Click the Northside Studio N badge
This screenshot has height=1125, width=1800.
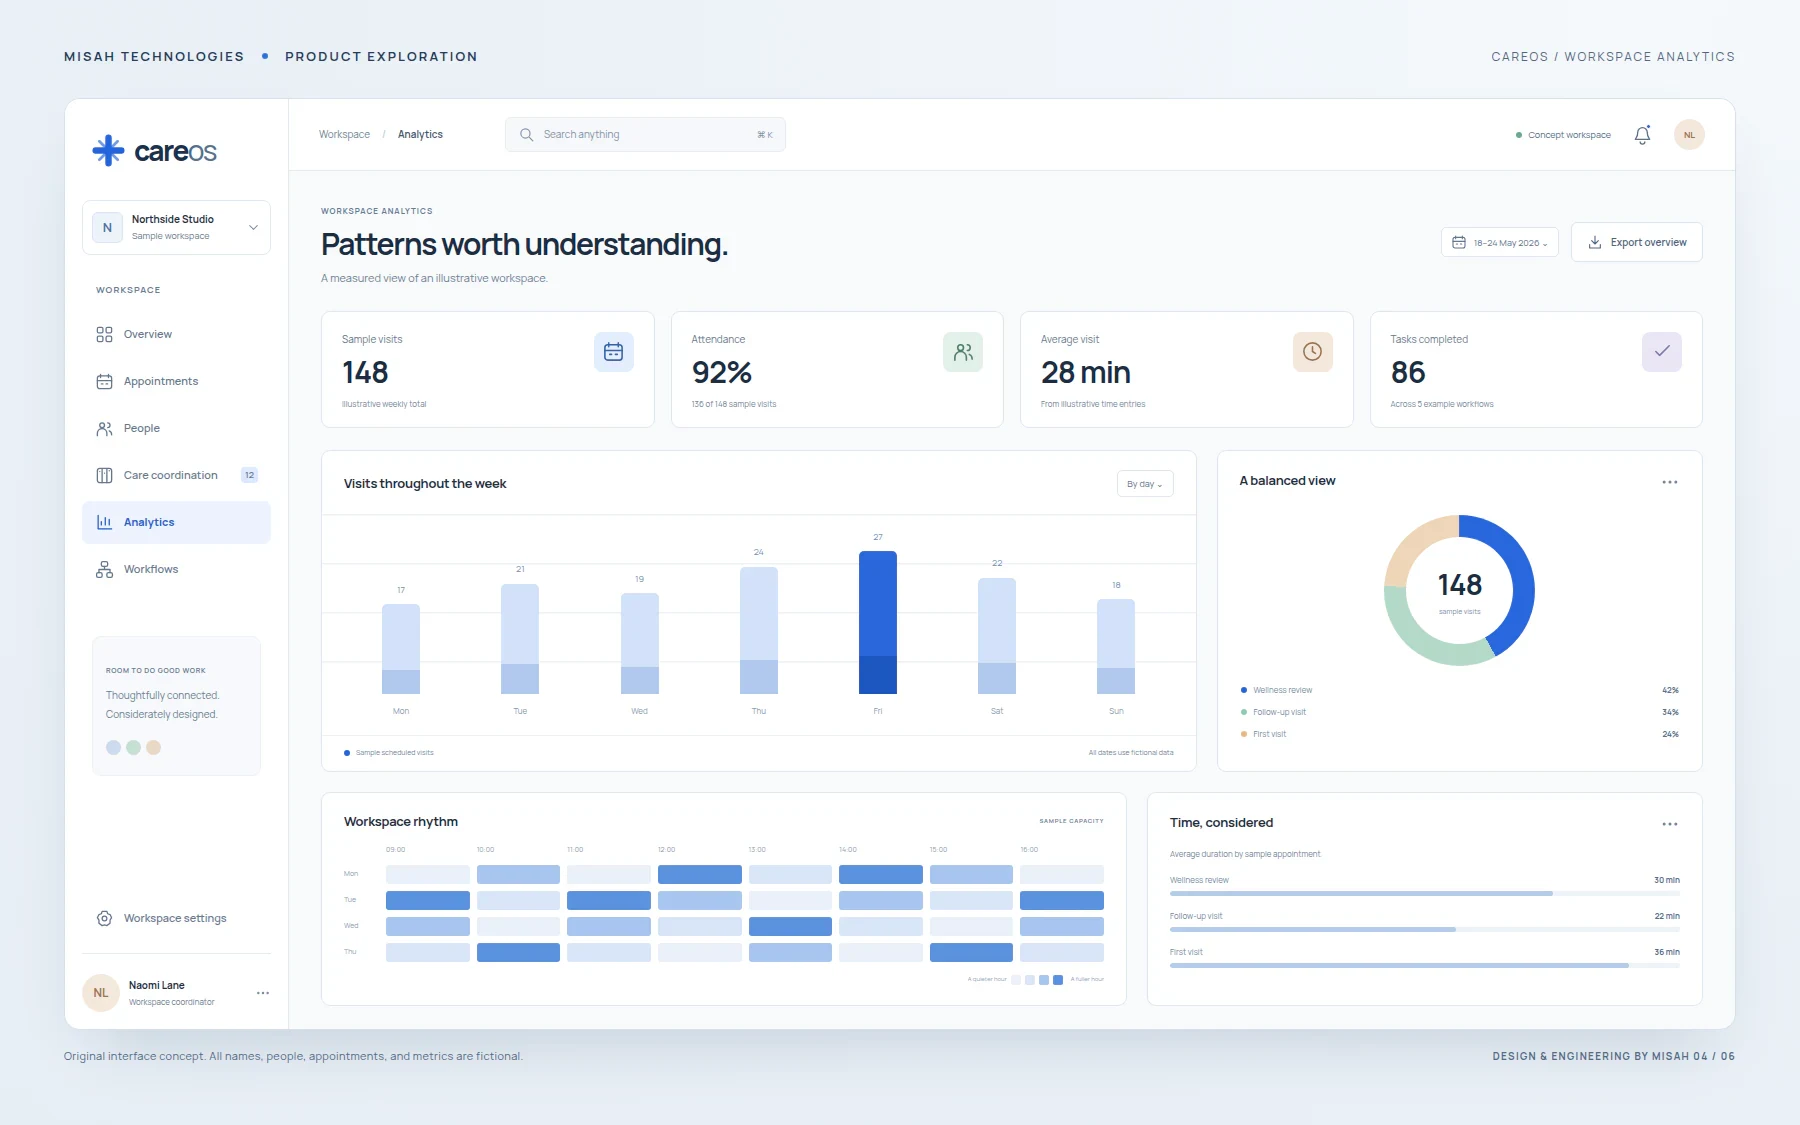click(107, 228)
